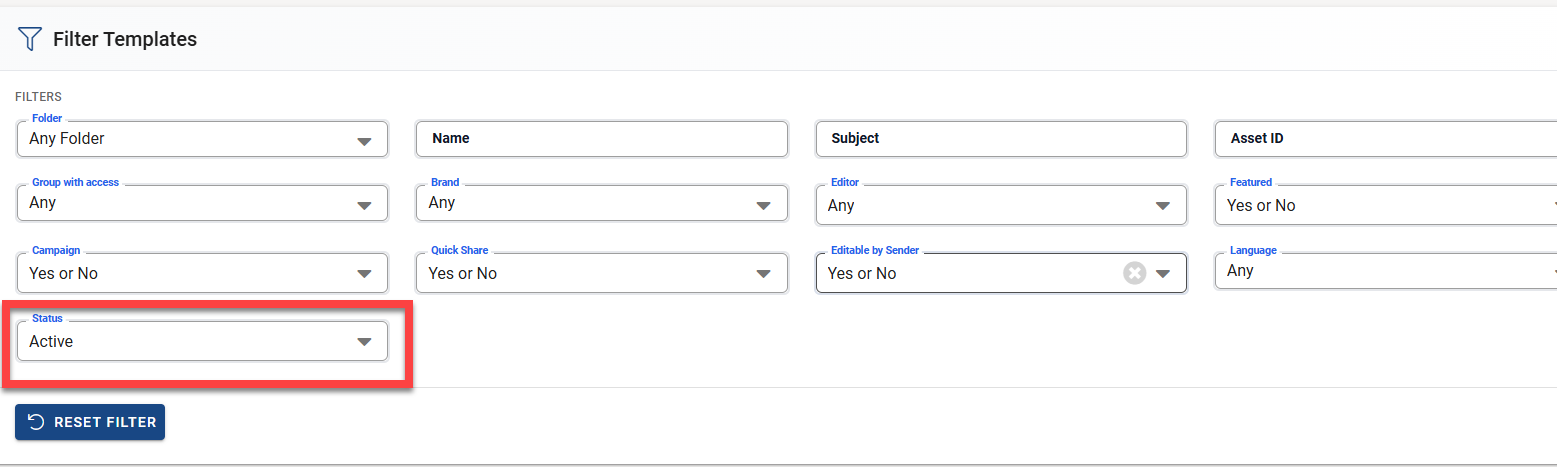Viewport: 1557px width, 467px height.
Task: Click the funnel Filter Templates icon
Action: [x=30, y=39]
